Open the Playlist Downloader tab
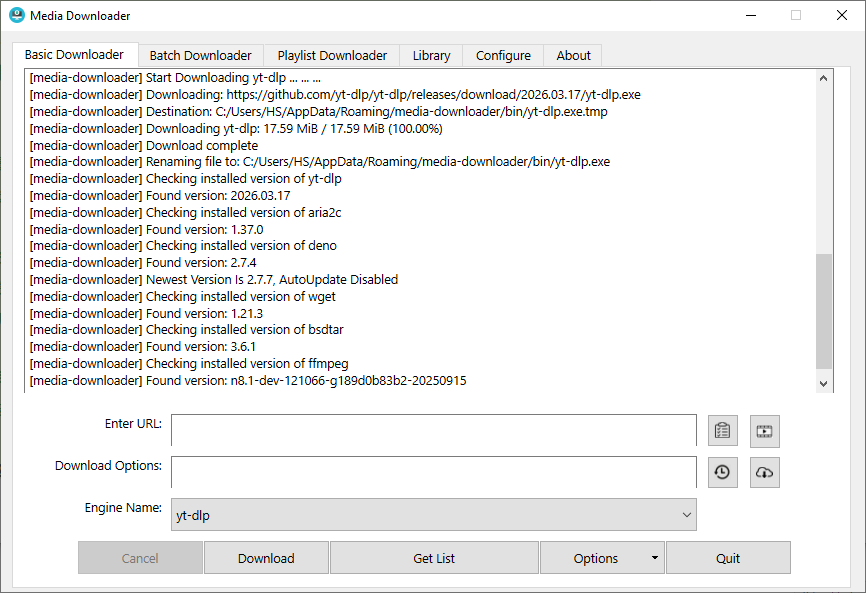This screenshot has width=866, height=593. pos(331,55)
